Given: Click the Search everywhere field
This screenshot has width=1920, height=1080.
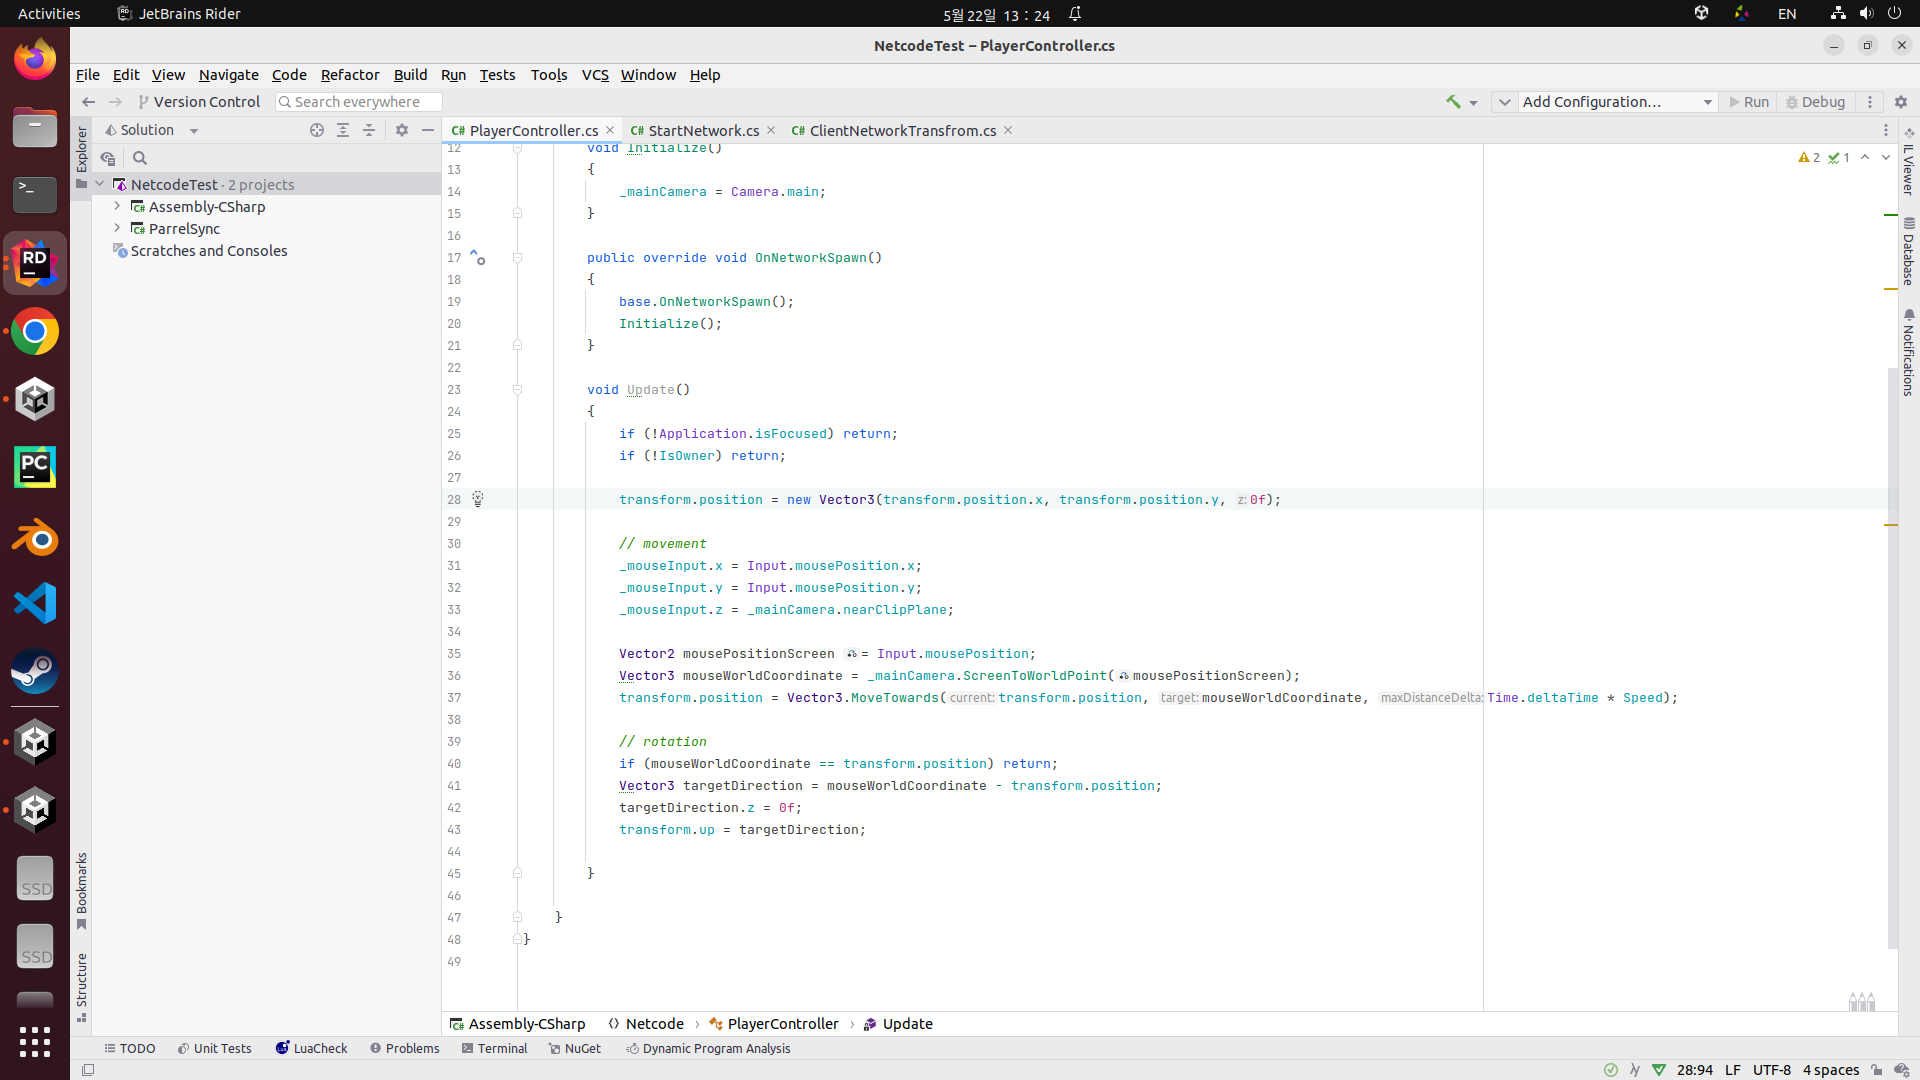Looking at the screenshot, I should (358, 102).
